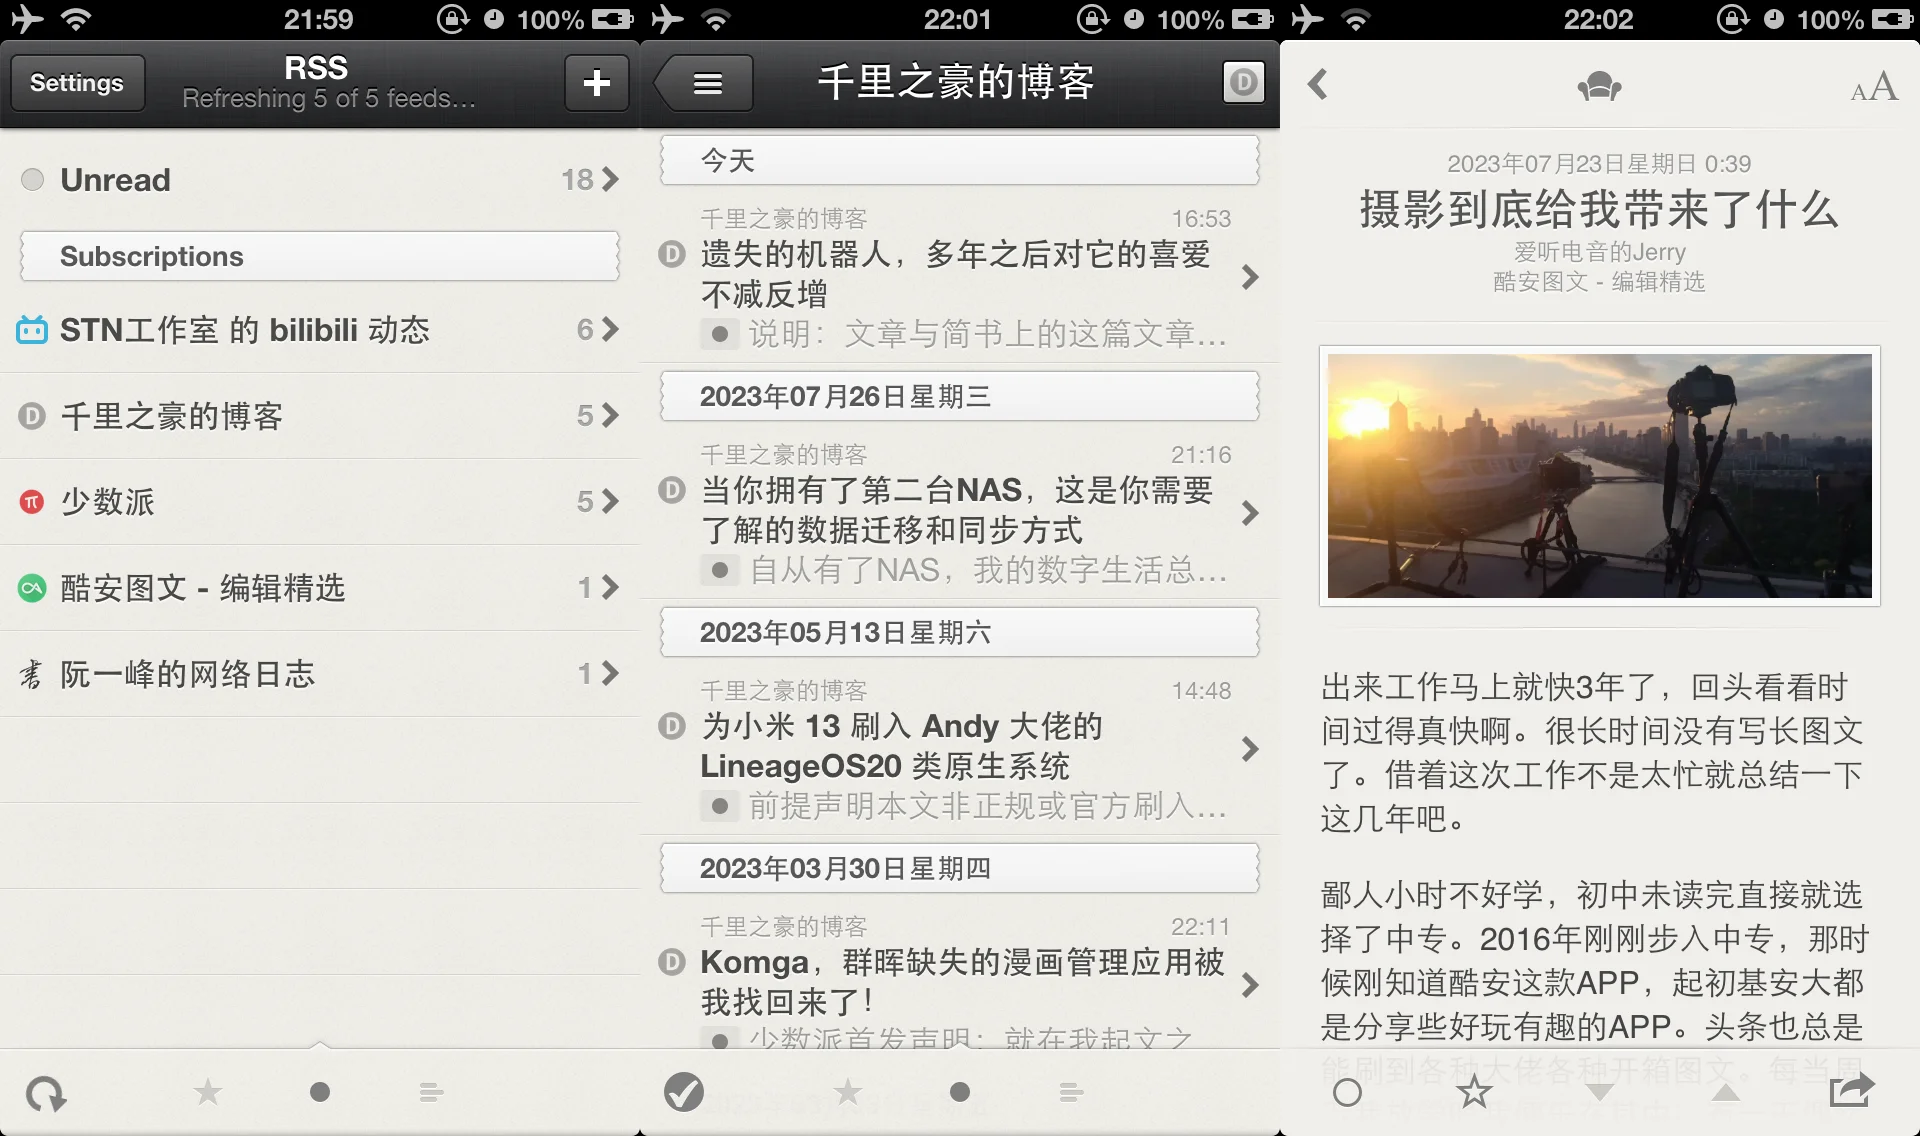Tap the share arrow icon in article
The height and width of the screenshot is (1136, 1920).
1851,1090
